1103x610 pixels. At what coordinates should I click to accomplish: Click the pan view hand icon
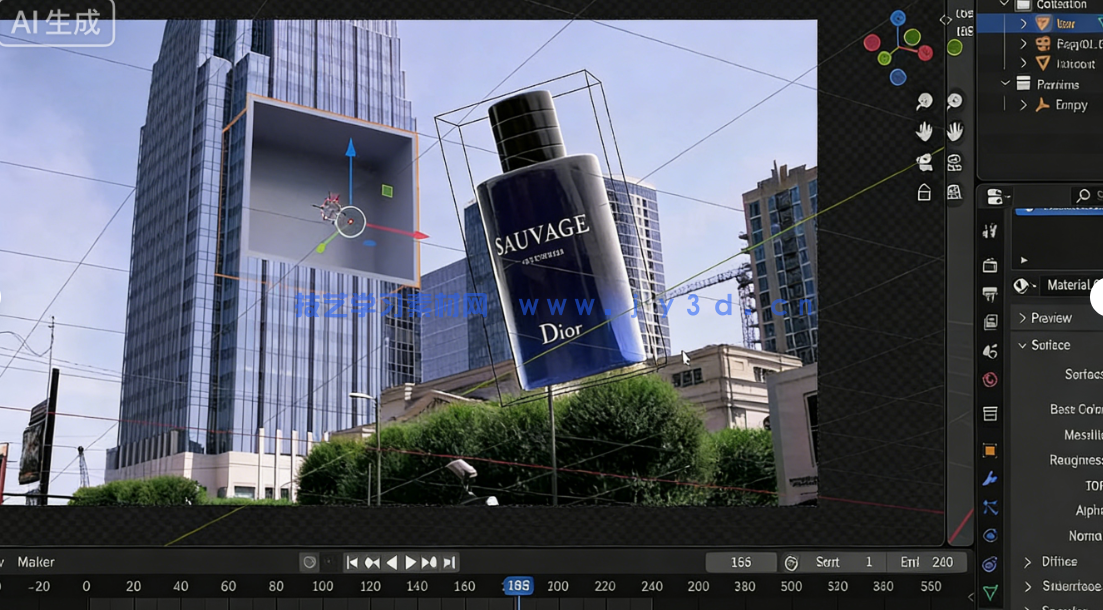[x=925, y=131]
